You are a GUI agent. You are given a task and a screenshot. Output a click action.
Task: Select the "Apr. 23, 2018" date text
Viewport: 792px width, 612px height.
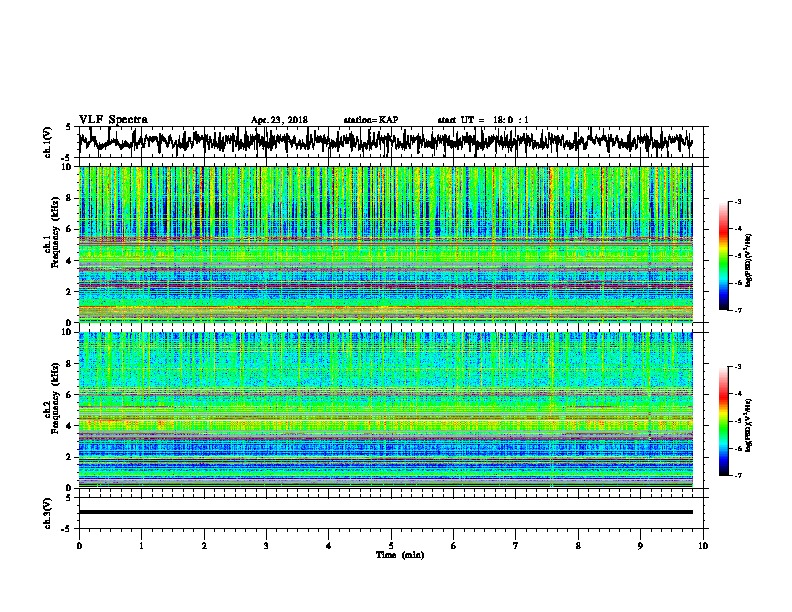(x=279, y=120)
